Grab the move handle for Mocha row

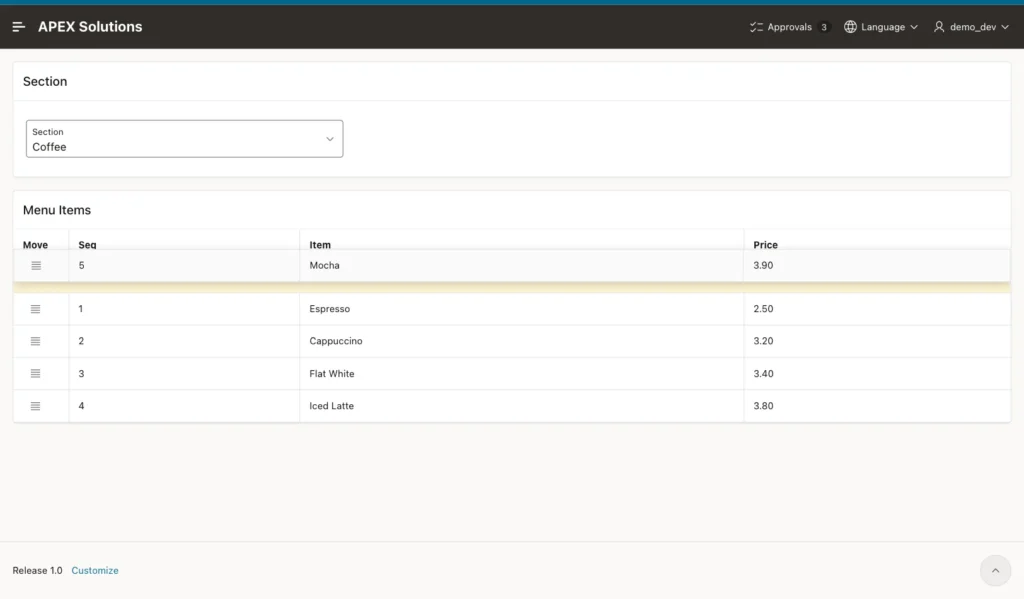[x=36, y=266]
